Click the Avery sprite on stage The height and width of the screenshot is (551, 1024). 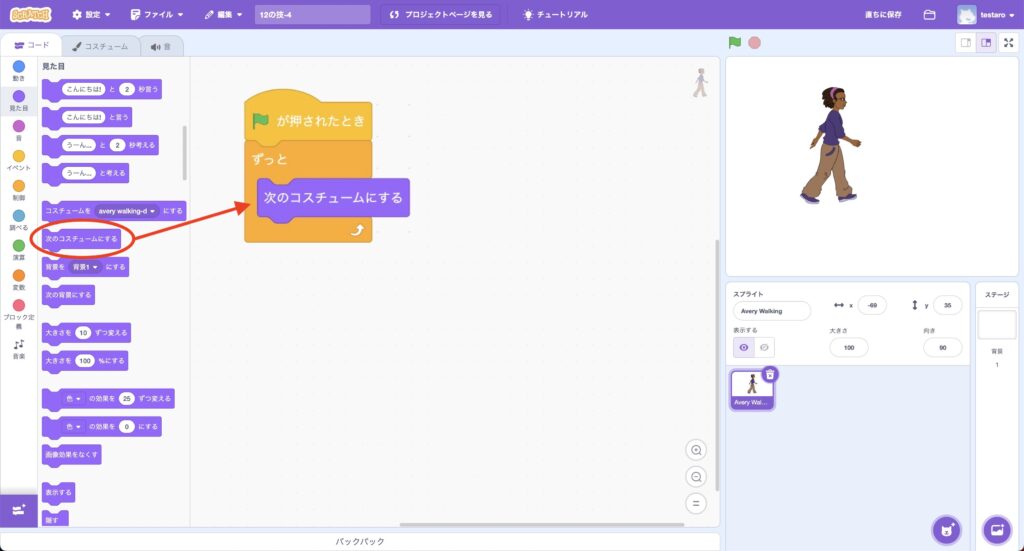(x=831, y=145)
